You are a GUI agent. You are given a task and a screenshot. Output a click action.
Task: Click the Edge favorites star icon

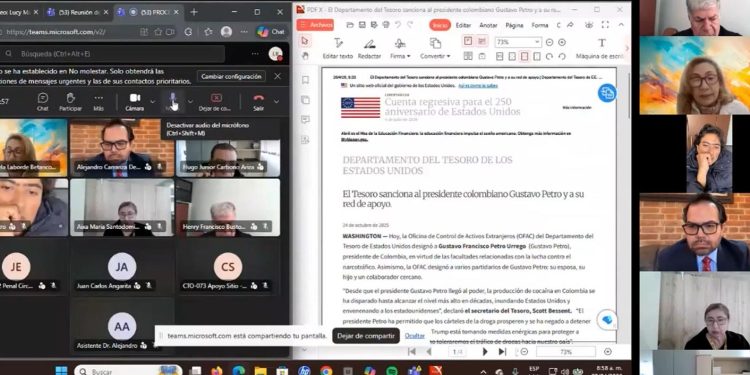[209, 32]
